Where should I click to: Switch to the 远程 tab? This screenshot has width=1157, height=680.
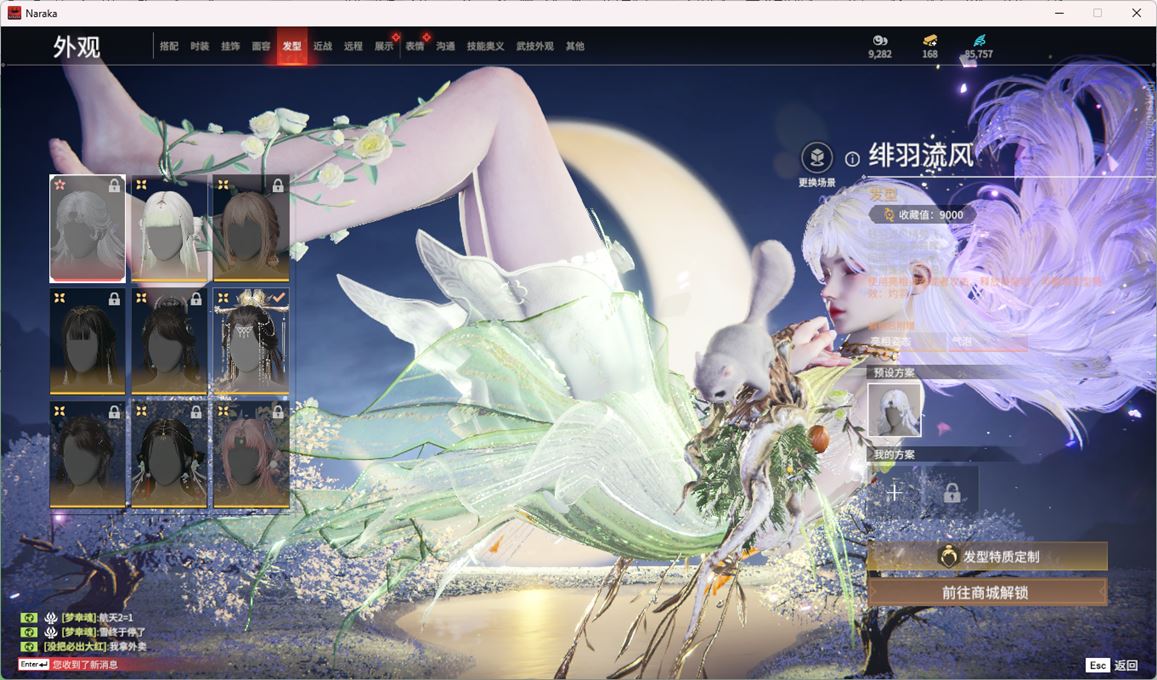[353, 46]
